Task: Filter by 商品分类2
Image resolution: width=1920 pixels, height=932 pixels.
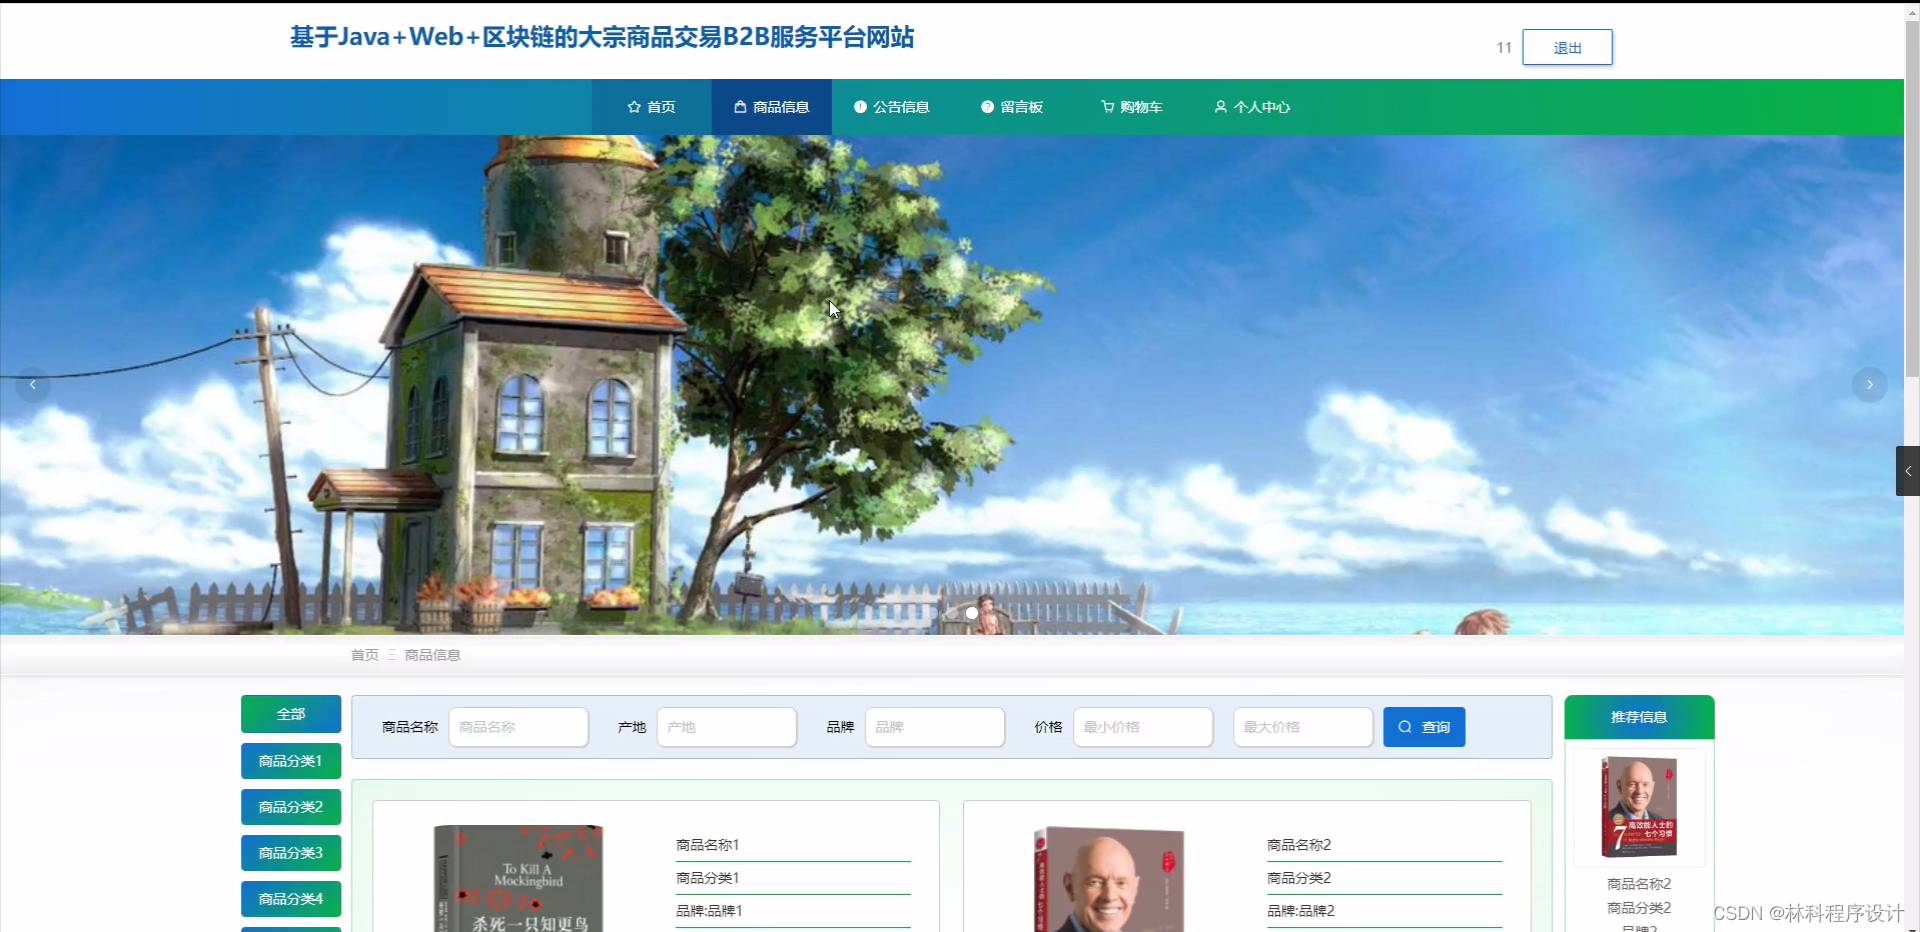Action: 291,807
